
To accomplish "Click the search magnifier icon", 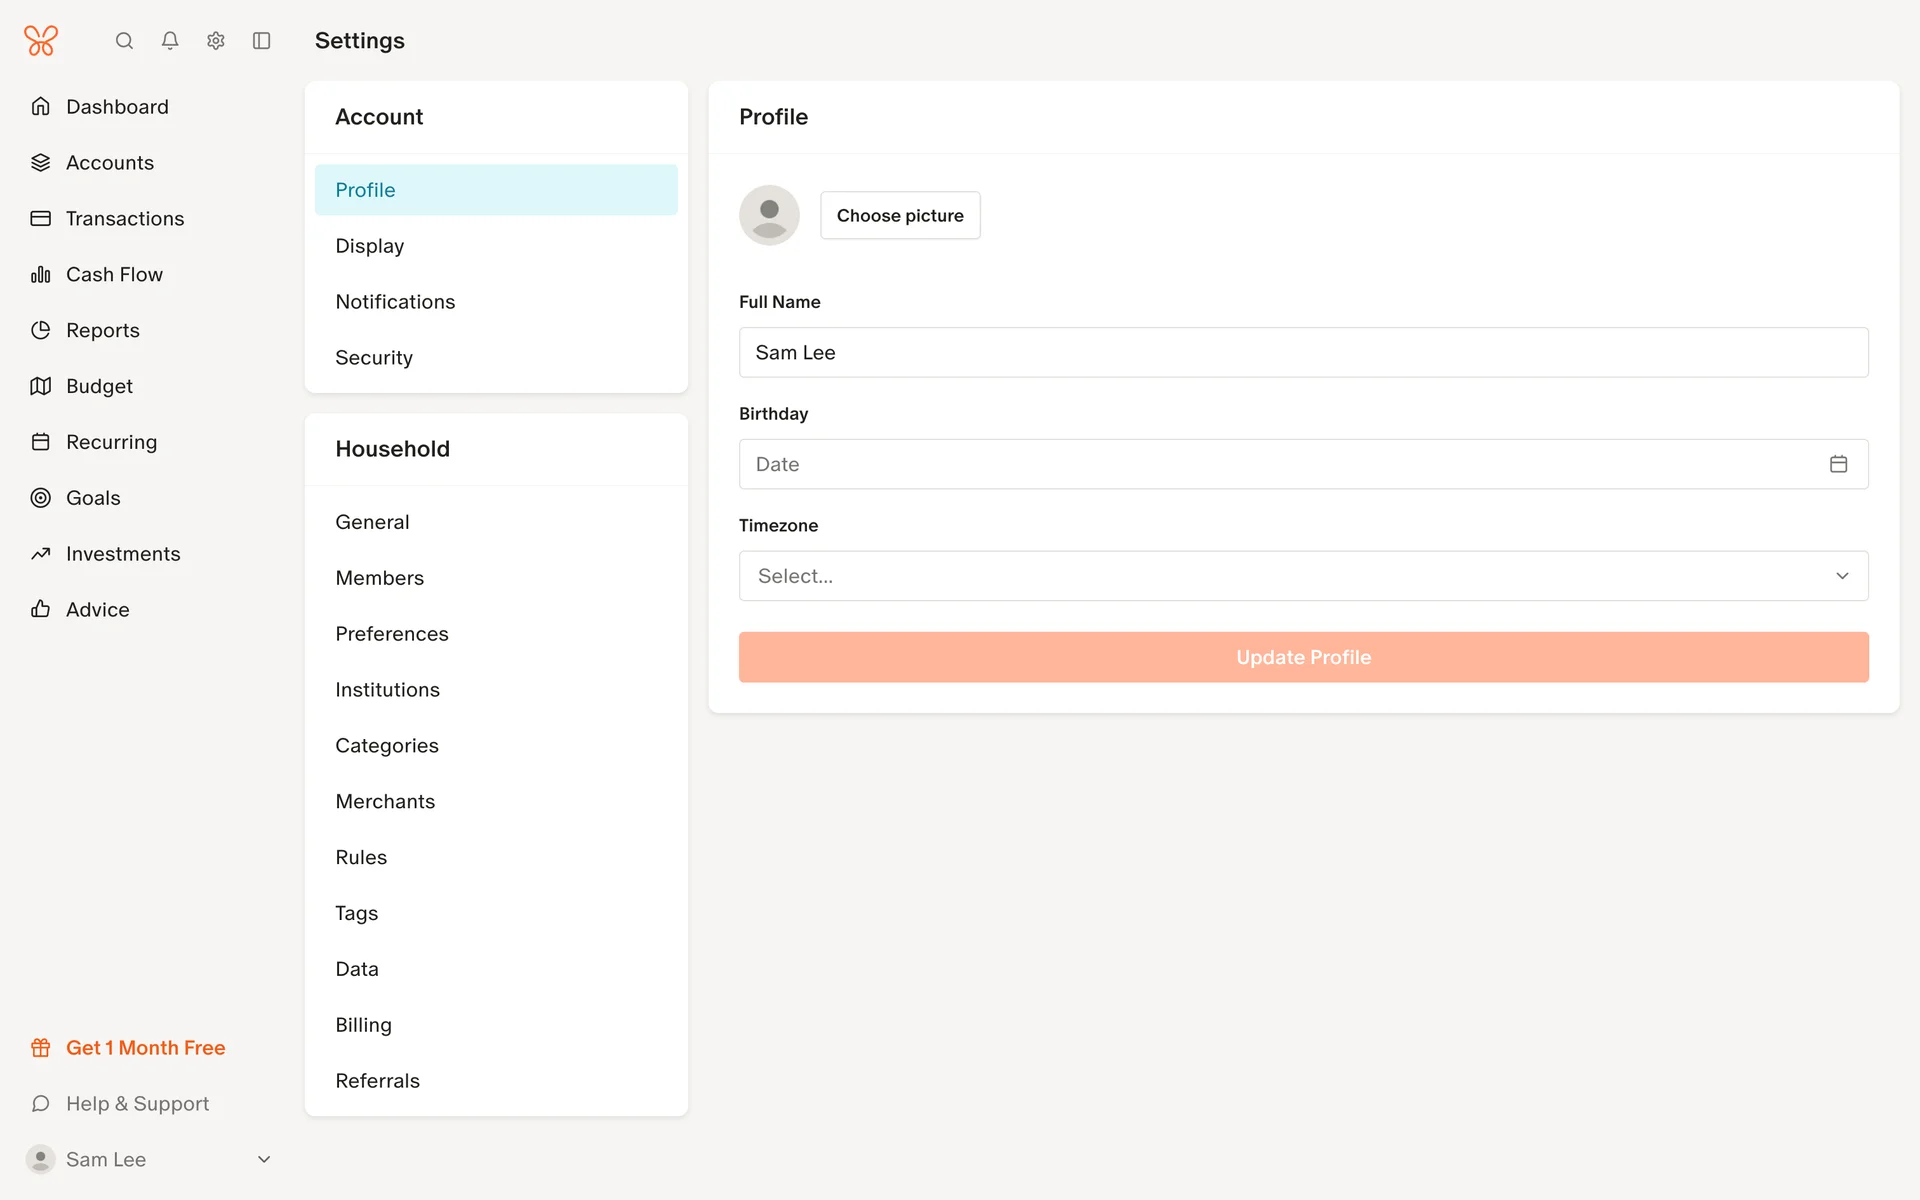I will pyautogui.click(x=124, y=41).
